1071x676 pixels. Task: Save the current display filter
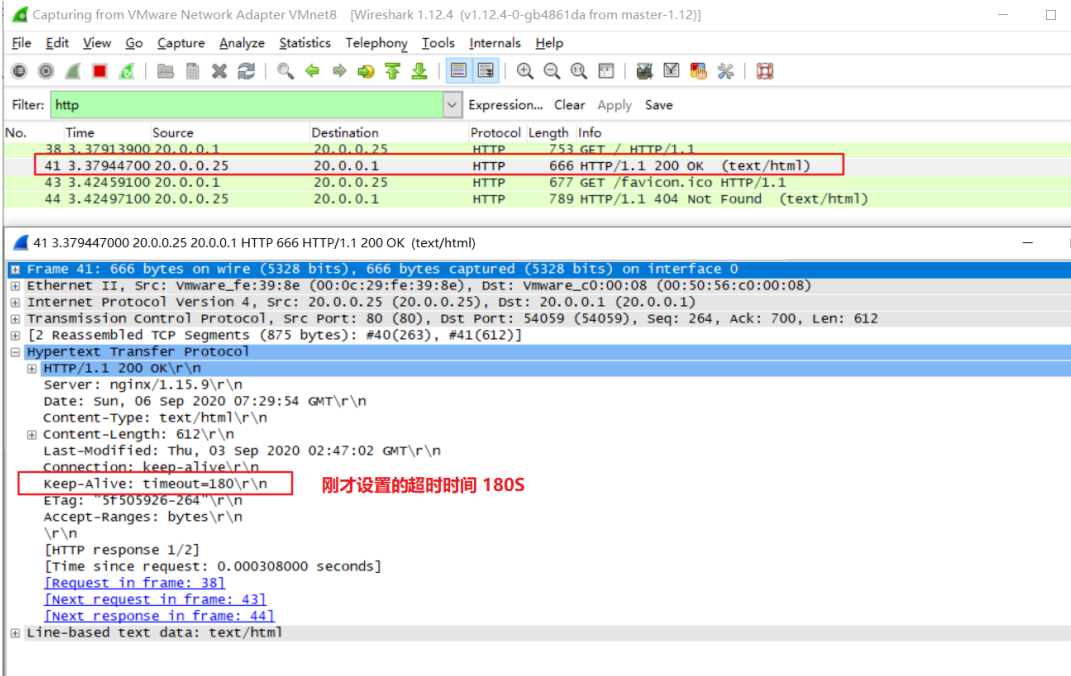[x=659, y=105]
